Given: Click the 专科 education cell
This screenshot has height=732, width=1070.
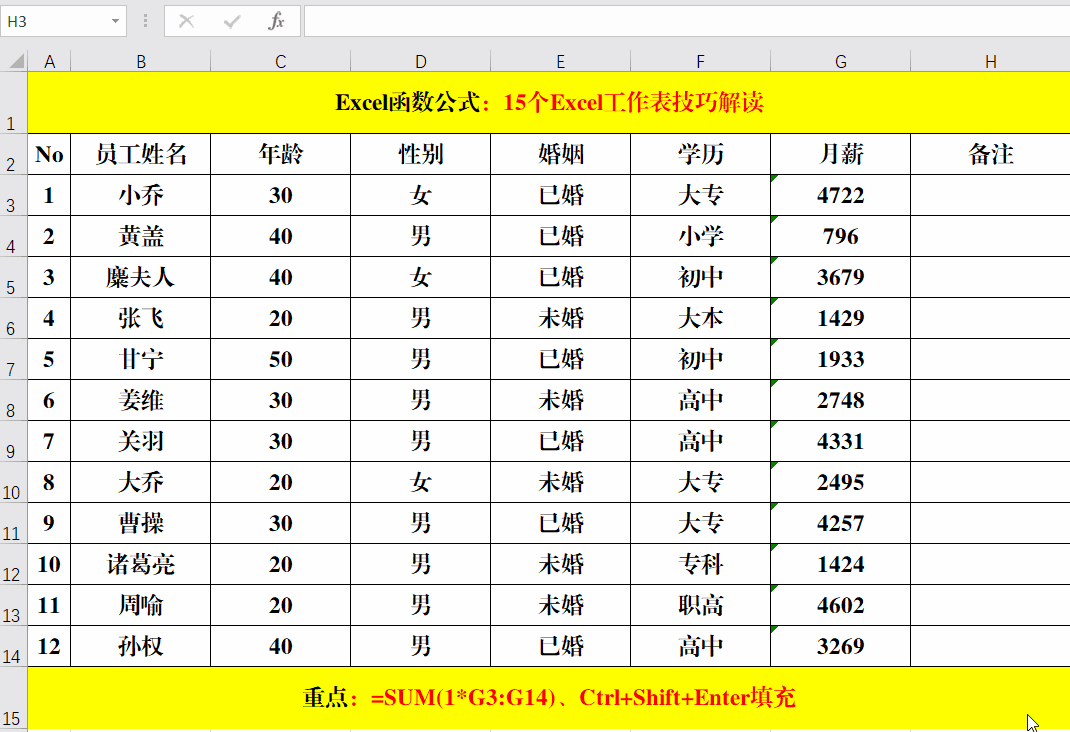Looking at the screenshot, I should (x=700, y=564).
